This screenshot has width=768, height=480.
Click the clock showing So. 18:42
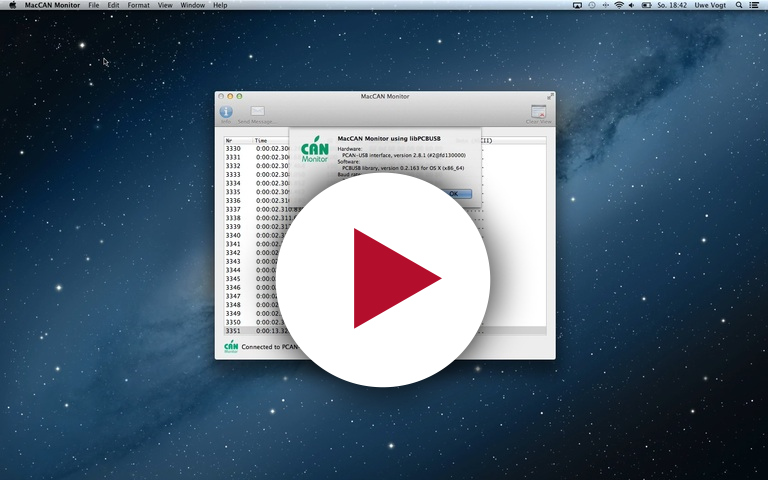672,5
